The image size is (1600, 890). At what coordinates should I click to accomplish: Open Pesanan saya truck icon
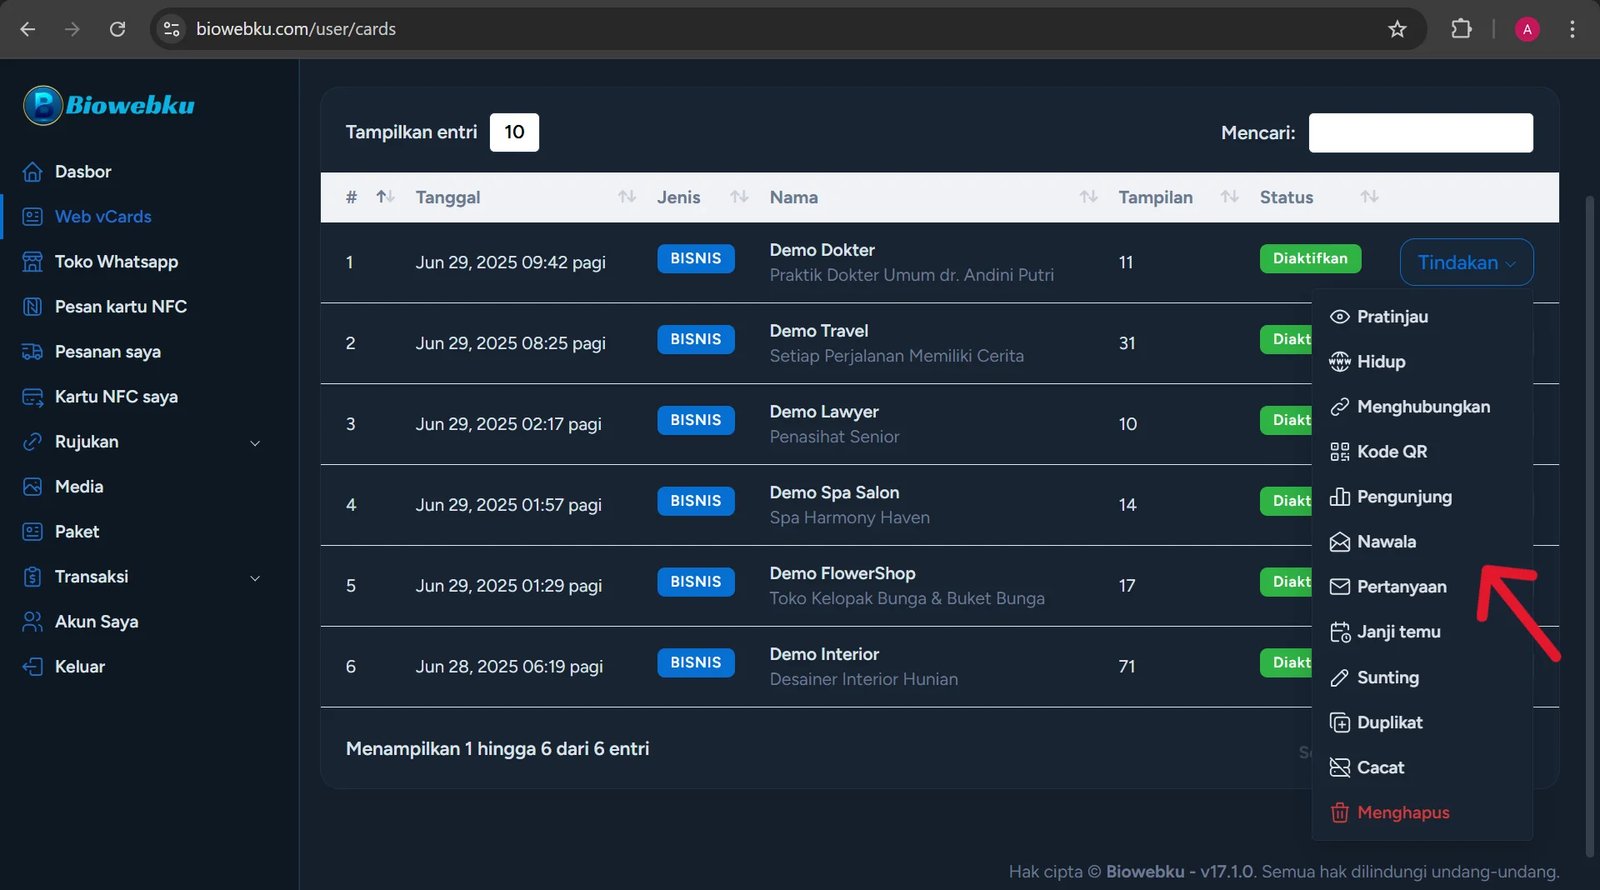(x=32, y=352)
